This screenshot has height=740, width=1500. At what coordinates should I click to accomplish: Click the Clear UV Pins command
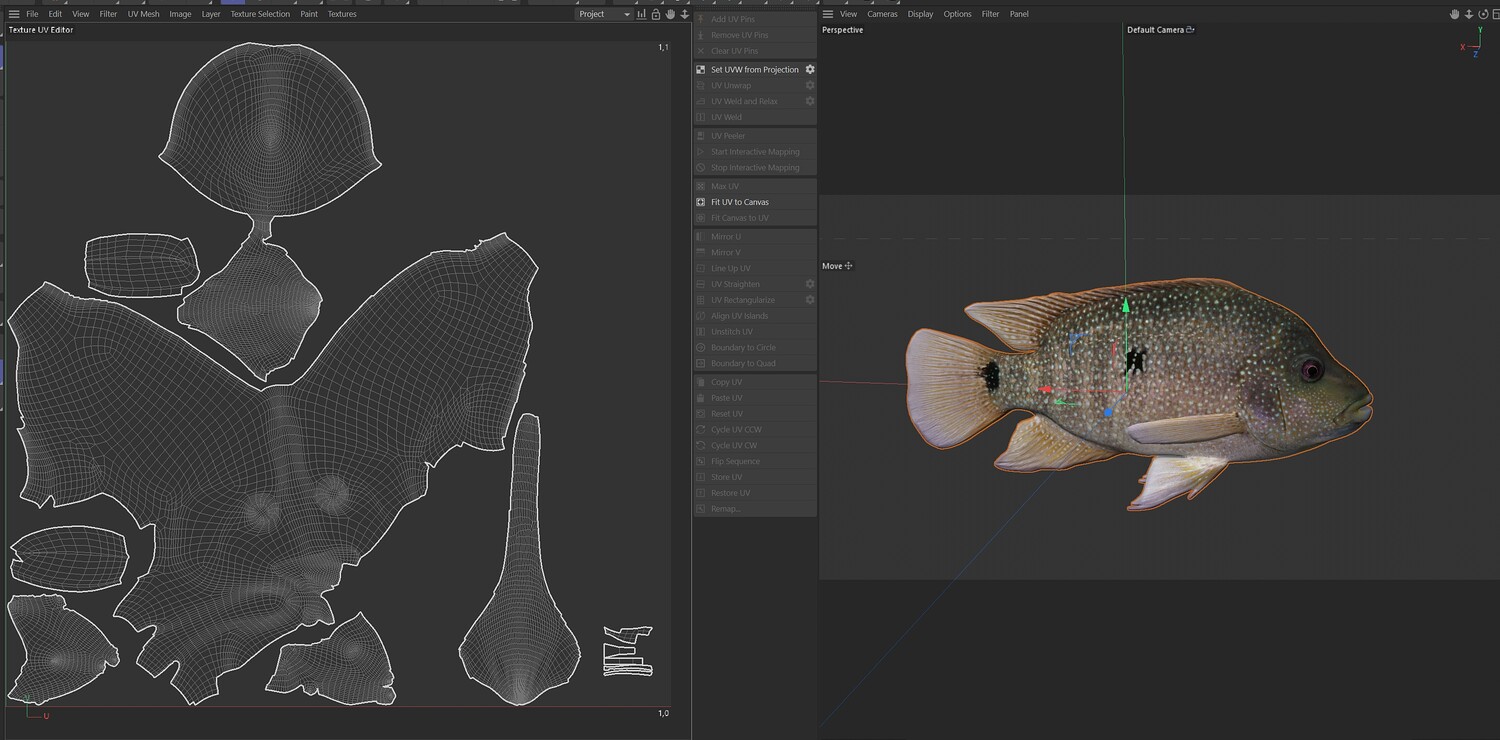755,51
